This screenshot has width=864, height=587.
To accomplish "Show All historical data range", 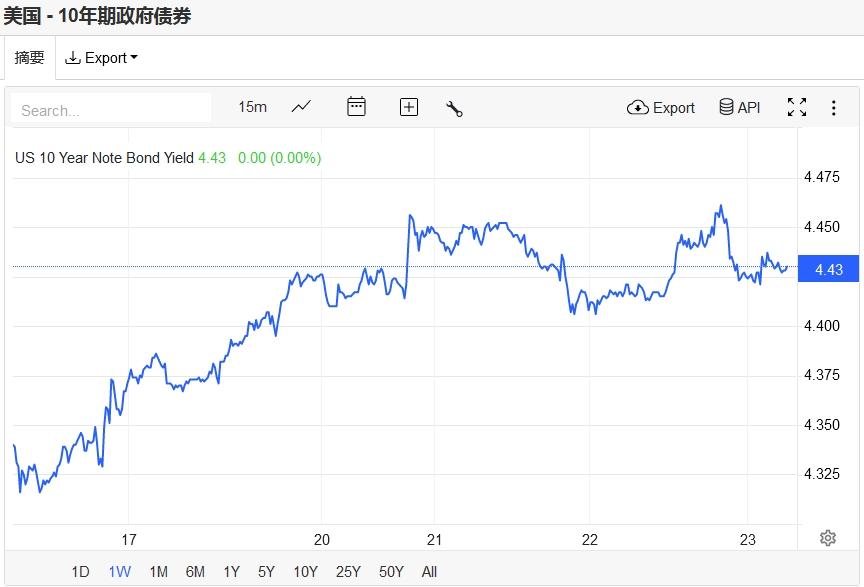I will (429, 572).
